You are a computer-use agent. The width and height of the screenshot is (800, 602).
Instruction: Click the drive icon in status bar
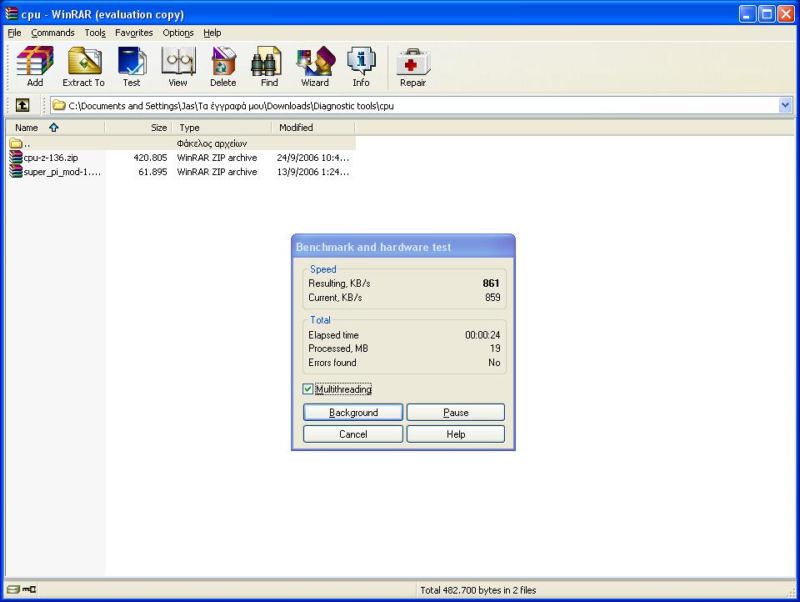pos(13,590)
